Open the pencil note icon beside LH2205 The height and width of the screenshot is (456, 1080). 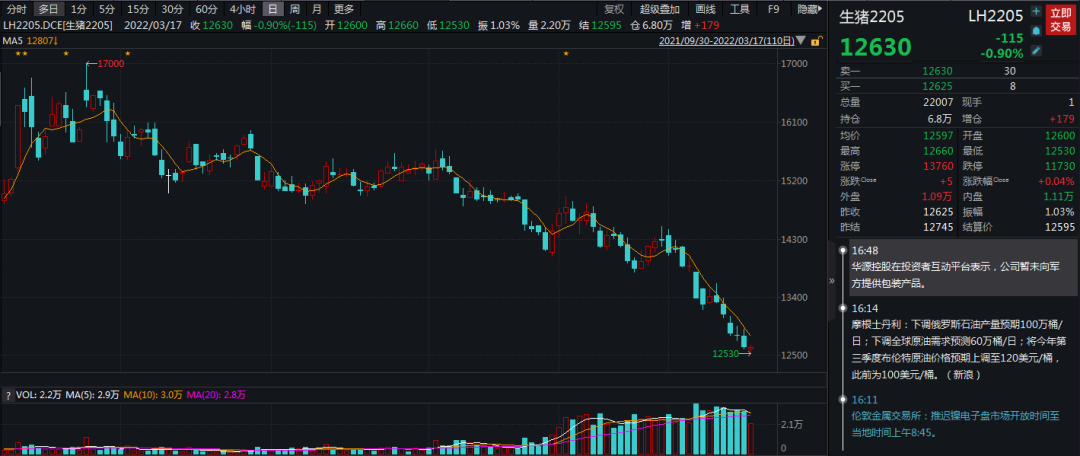click(1036, 50)
